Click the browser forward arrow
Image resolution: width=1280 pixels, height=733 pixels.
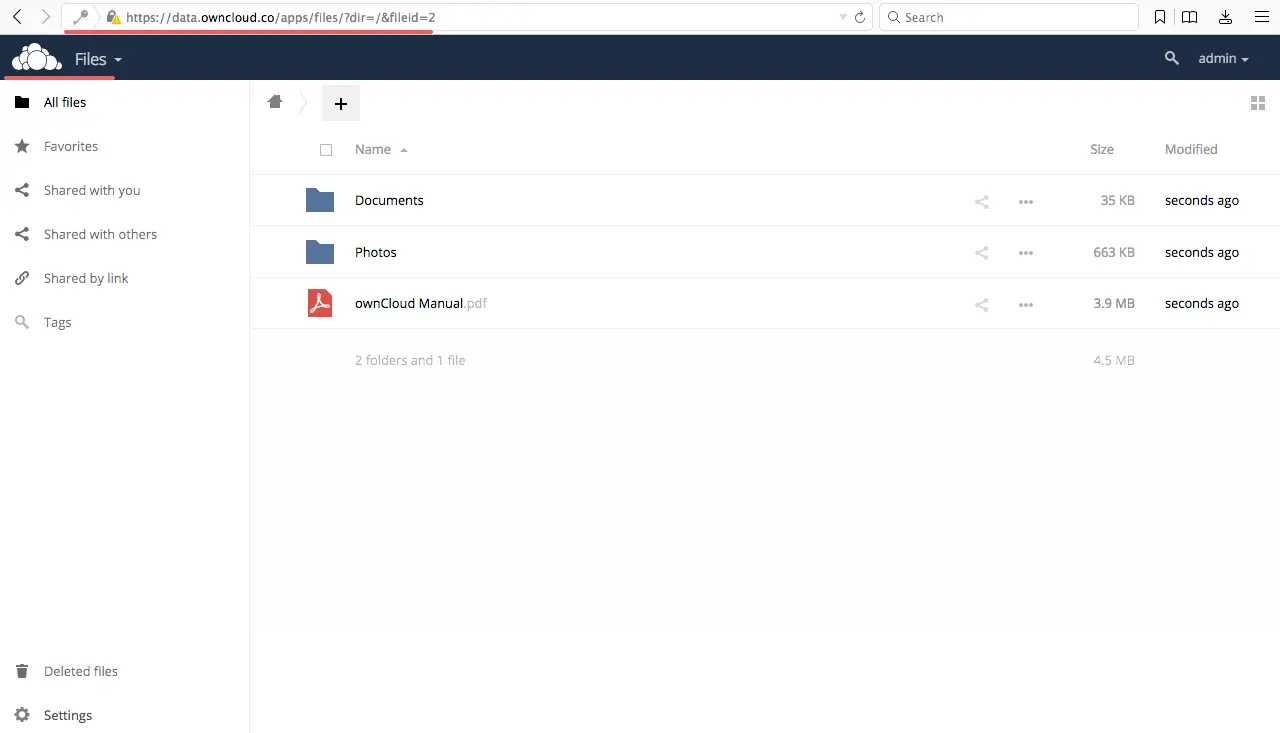tap(45, 17)
